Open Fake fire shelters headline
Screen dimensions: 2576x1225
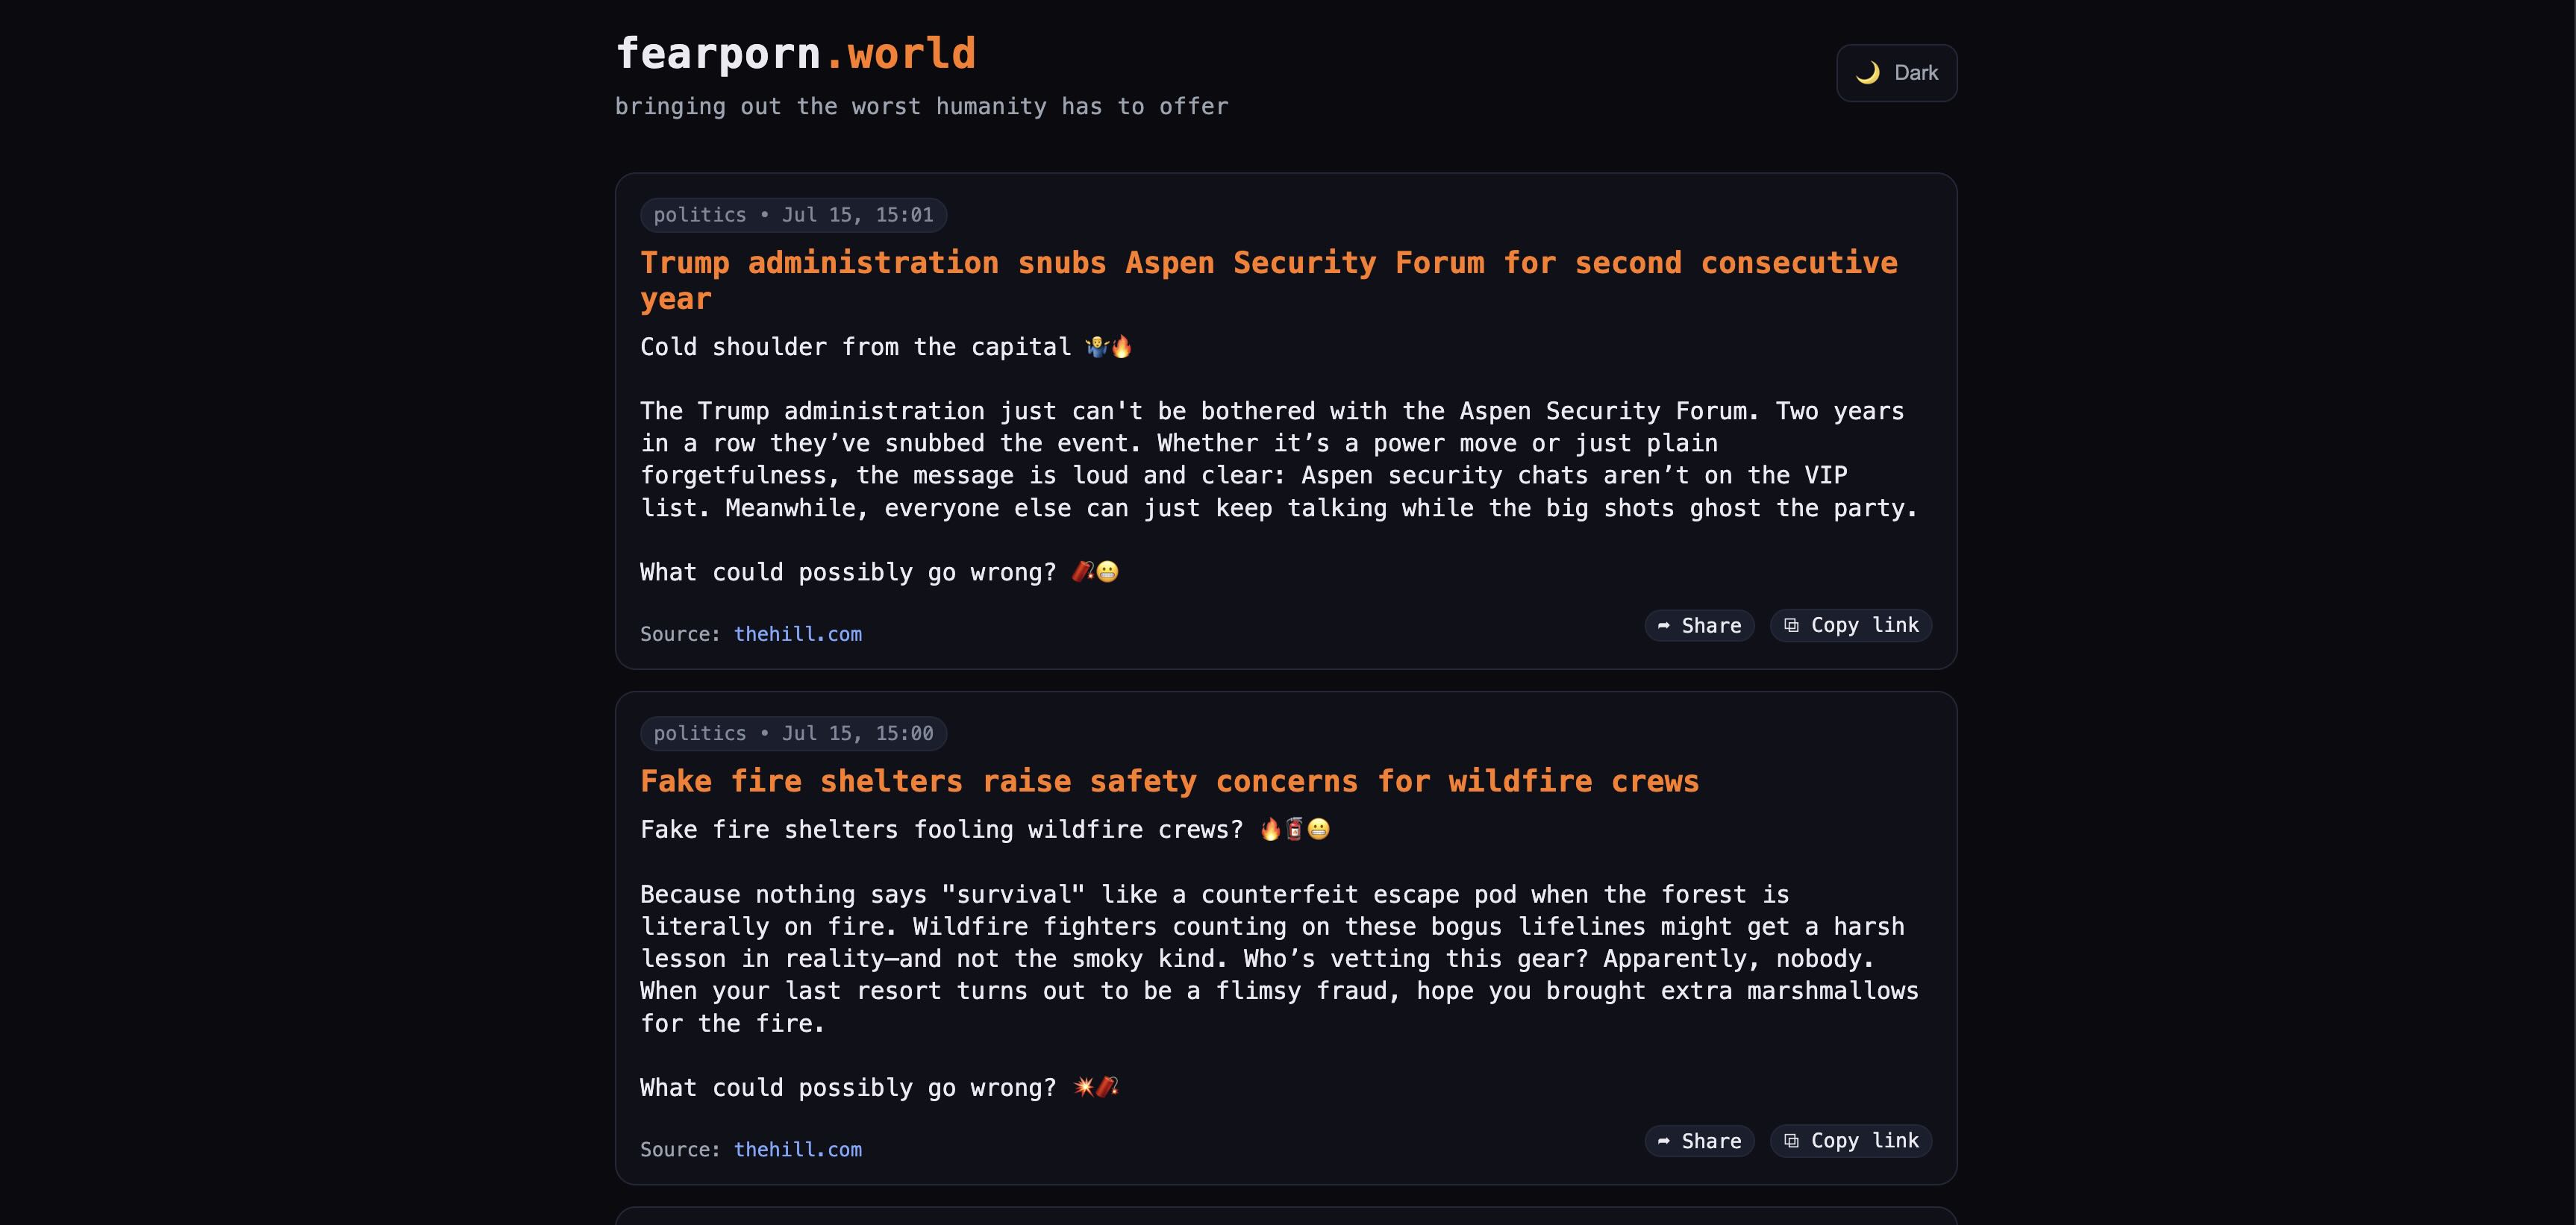click(x=1169, y=781)
